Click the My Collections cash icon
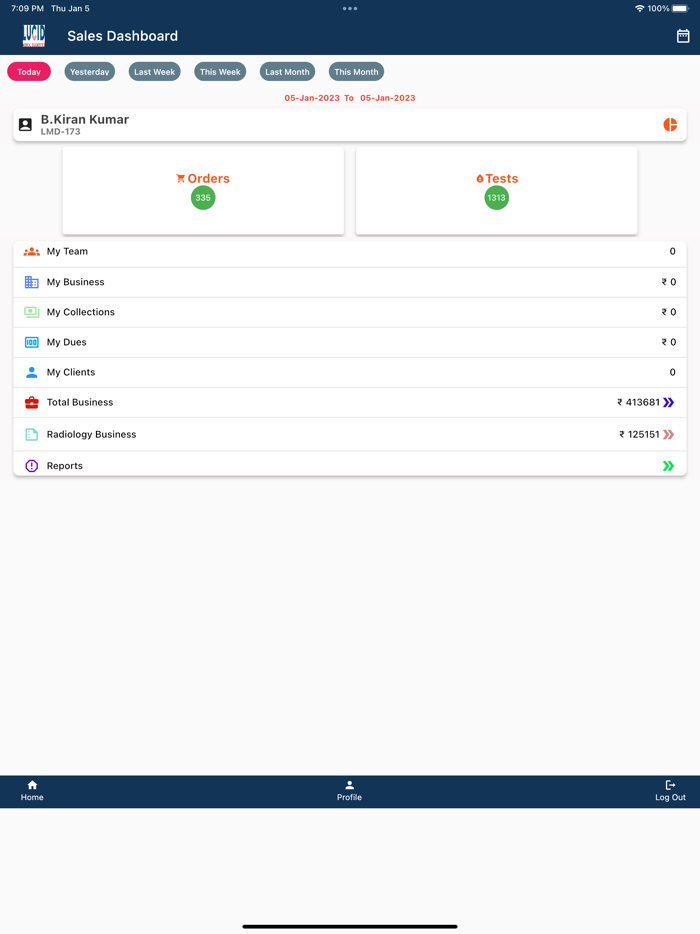700x934 pixels. [32, 312]
